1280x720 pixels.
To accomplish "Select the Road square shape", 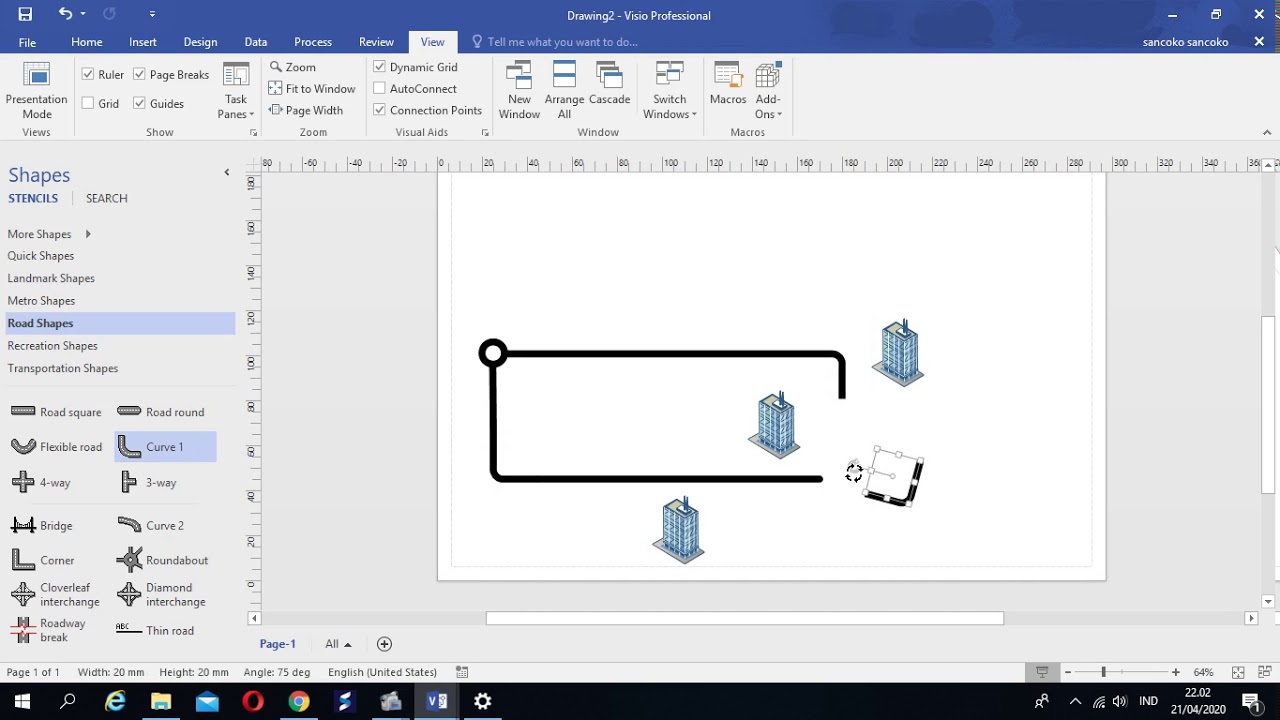I will coord(56,412).
